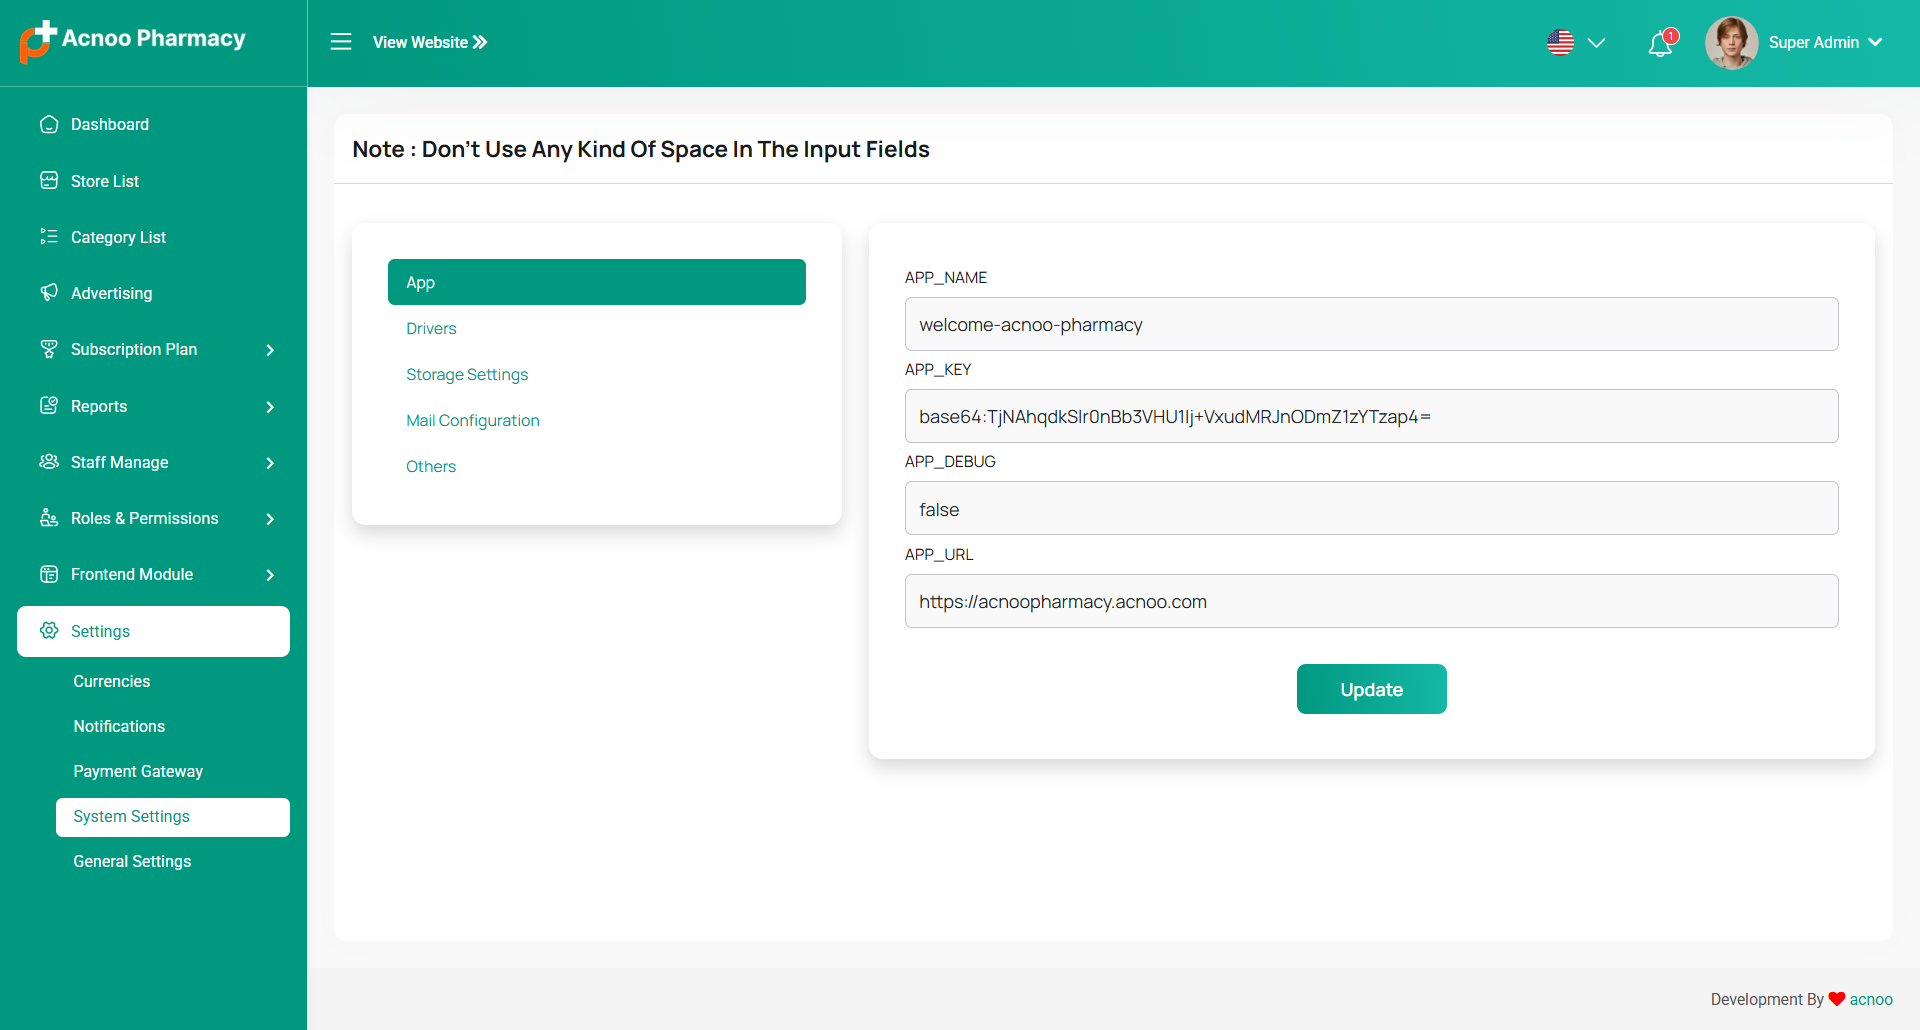Click the Category List icon
This screenshot has width=1920, height=1030.
[x=49, y=237]
